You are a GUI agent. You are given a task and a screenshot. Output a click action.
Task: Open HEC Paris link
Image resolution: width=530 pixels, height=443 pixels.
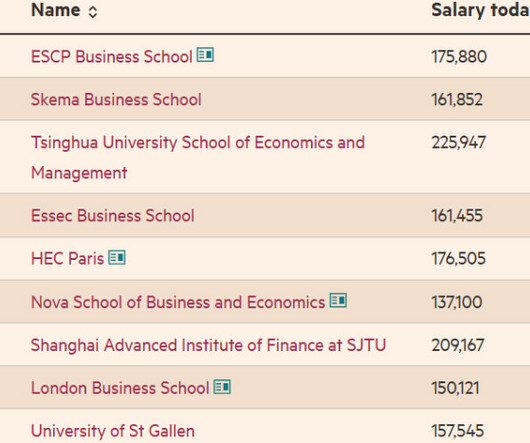point(67,259)
